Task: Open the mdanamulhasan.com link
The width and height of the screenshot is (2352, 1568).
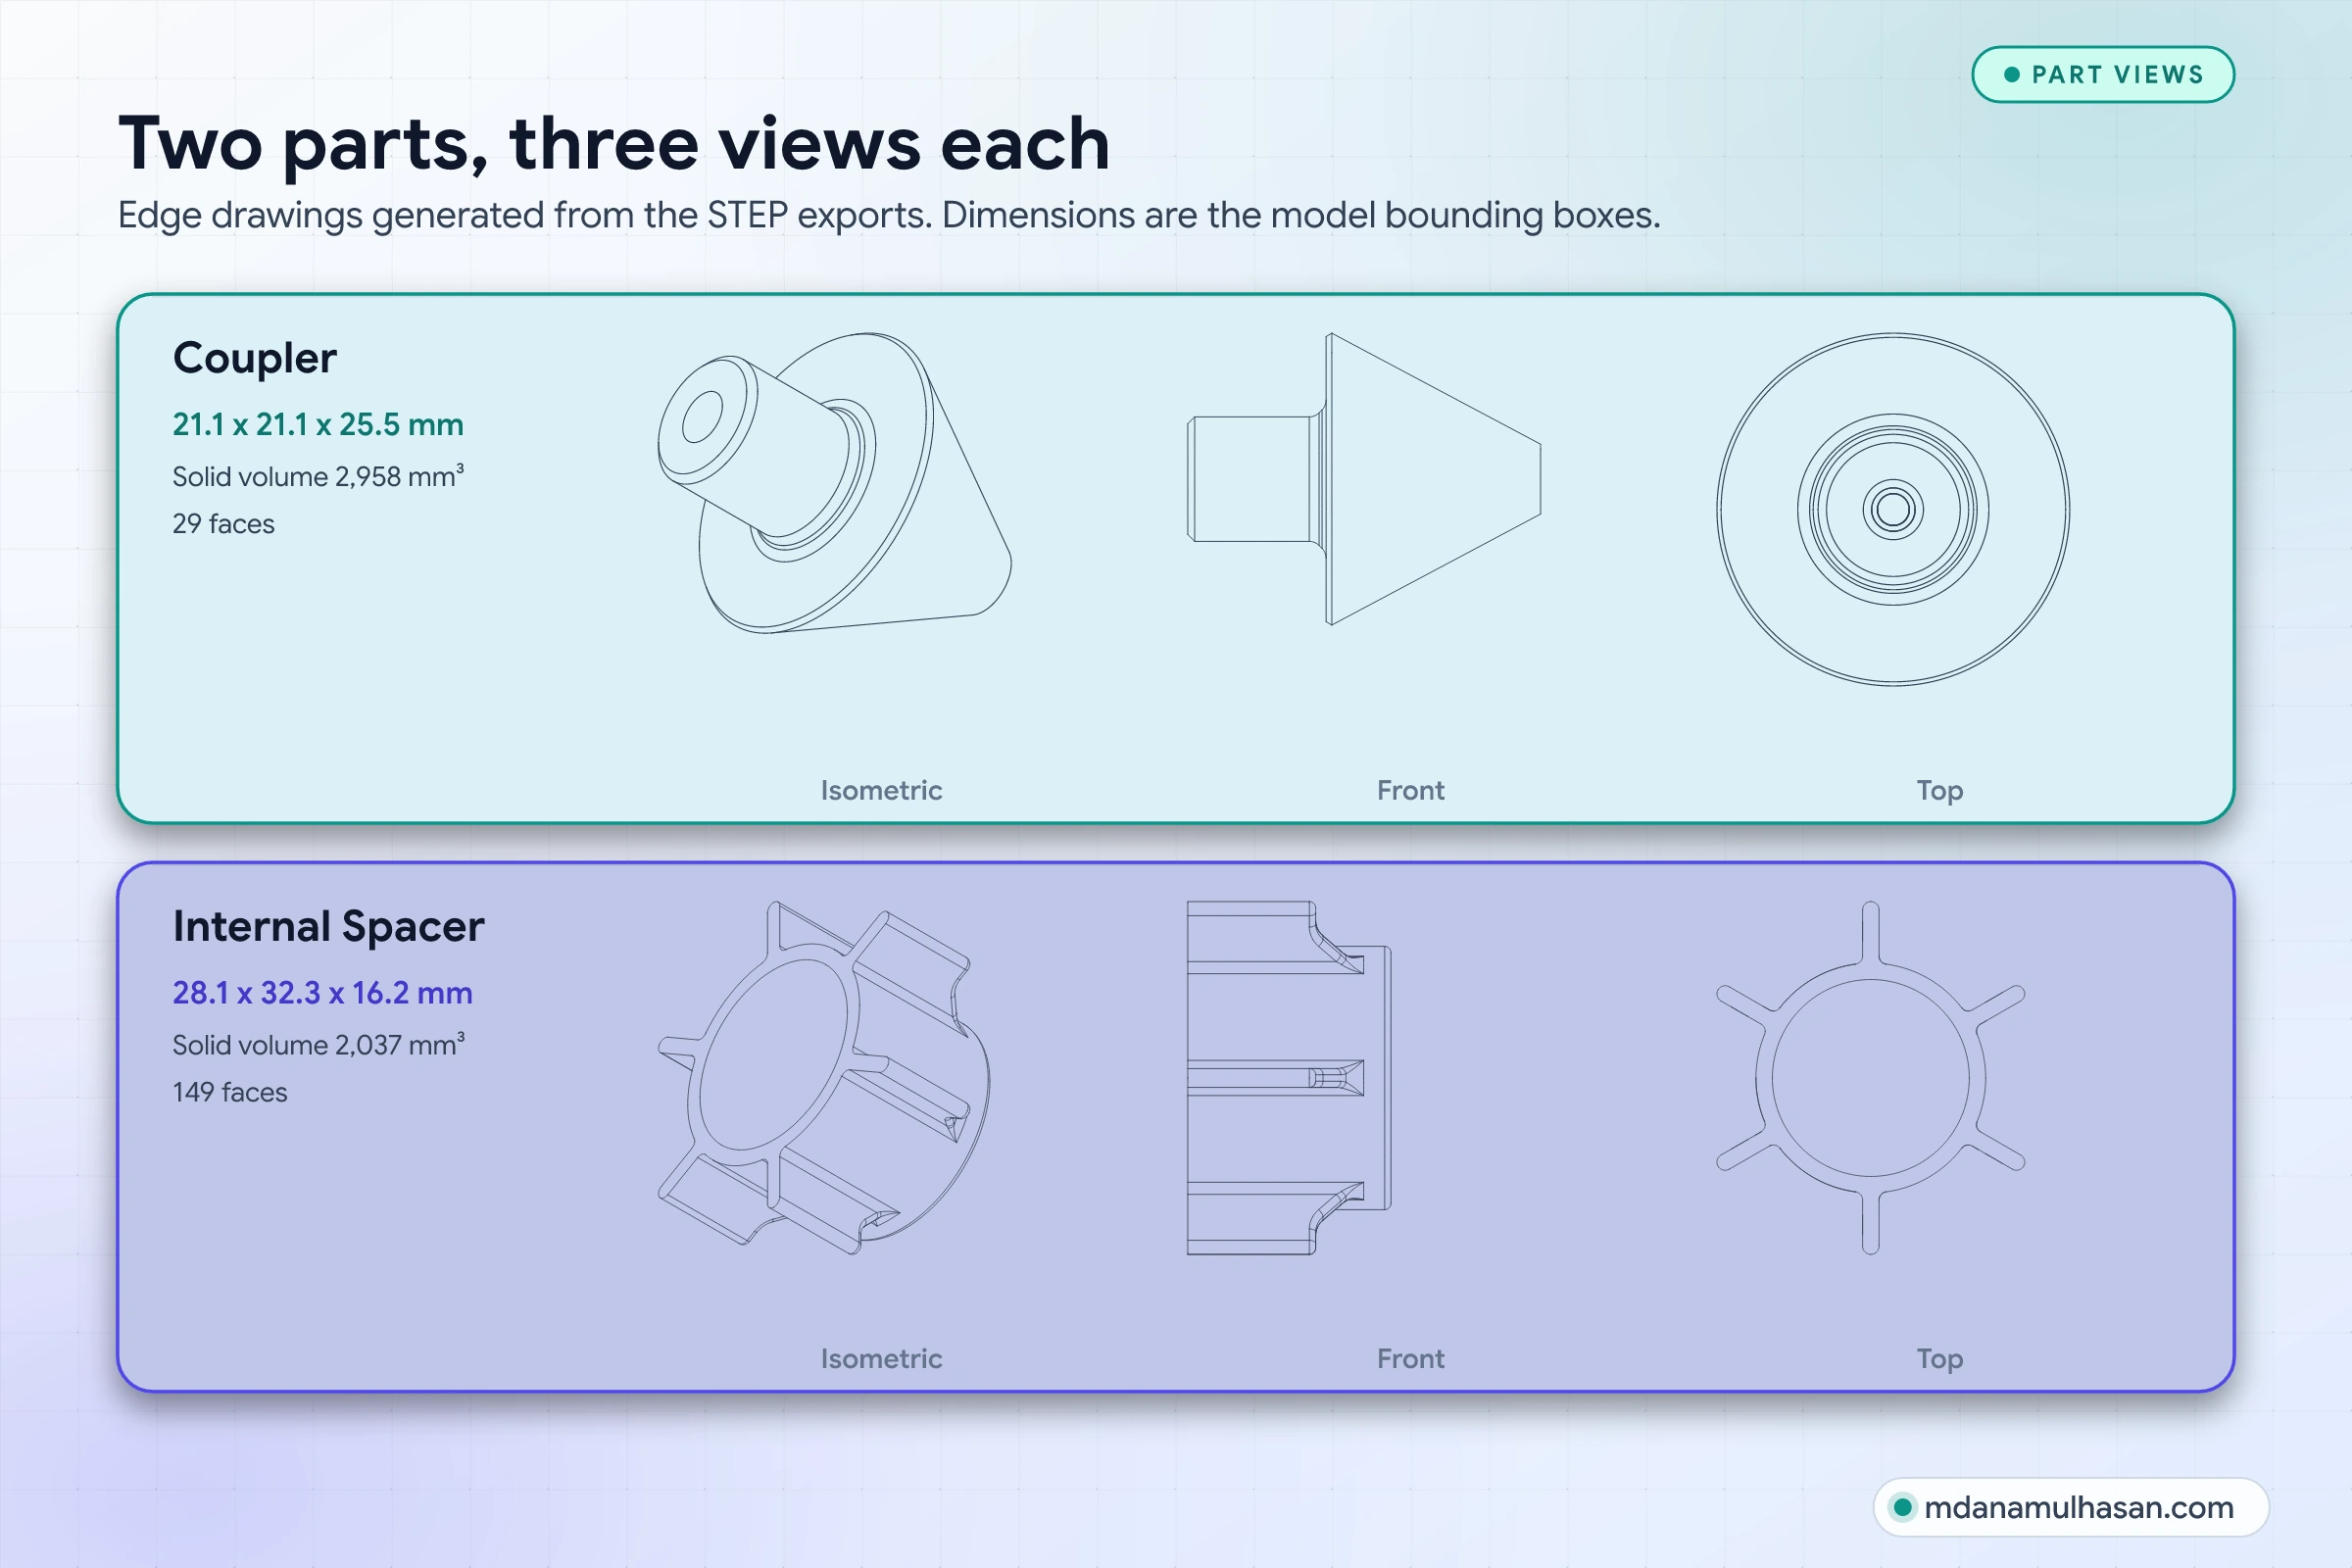Action: coord(2070,1507)
